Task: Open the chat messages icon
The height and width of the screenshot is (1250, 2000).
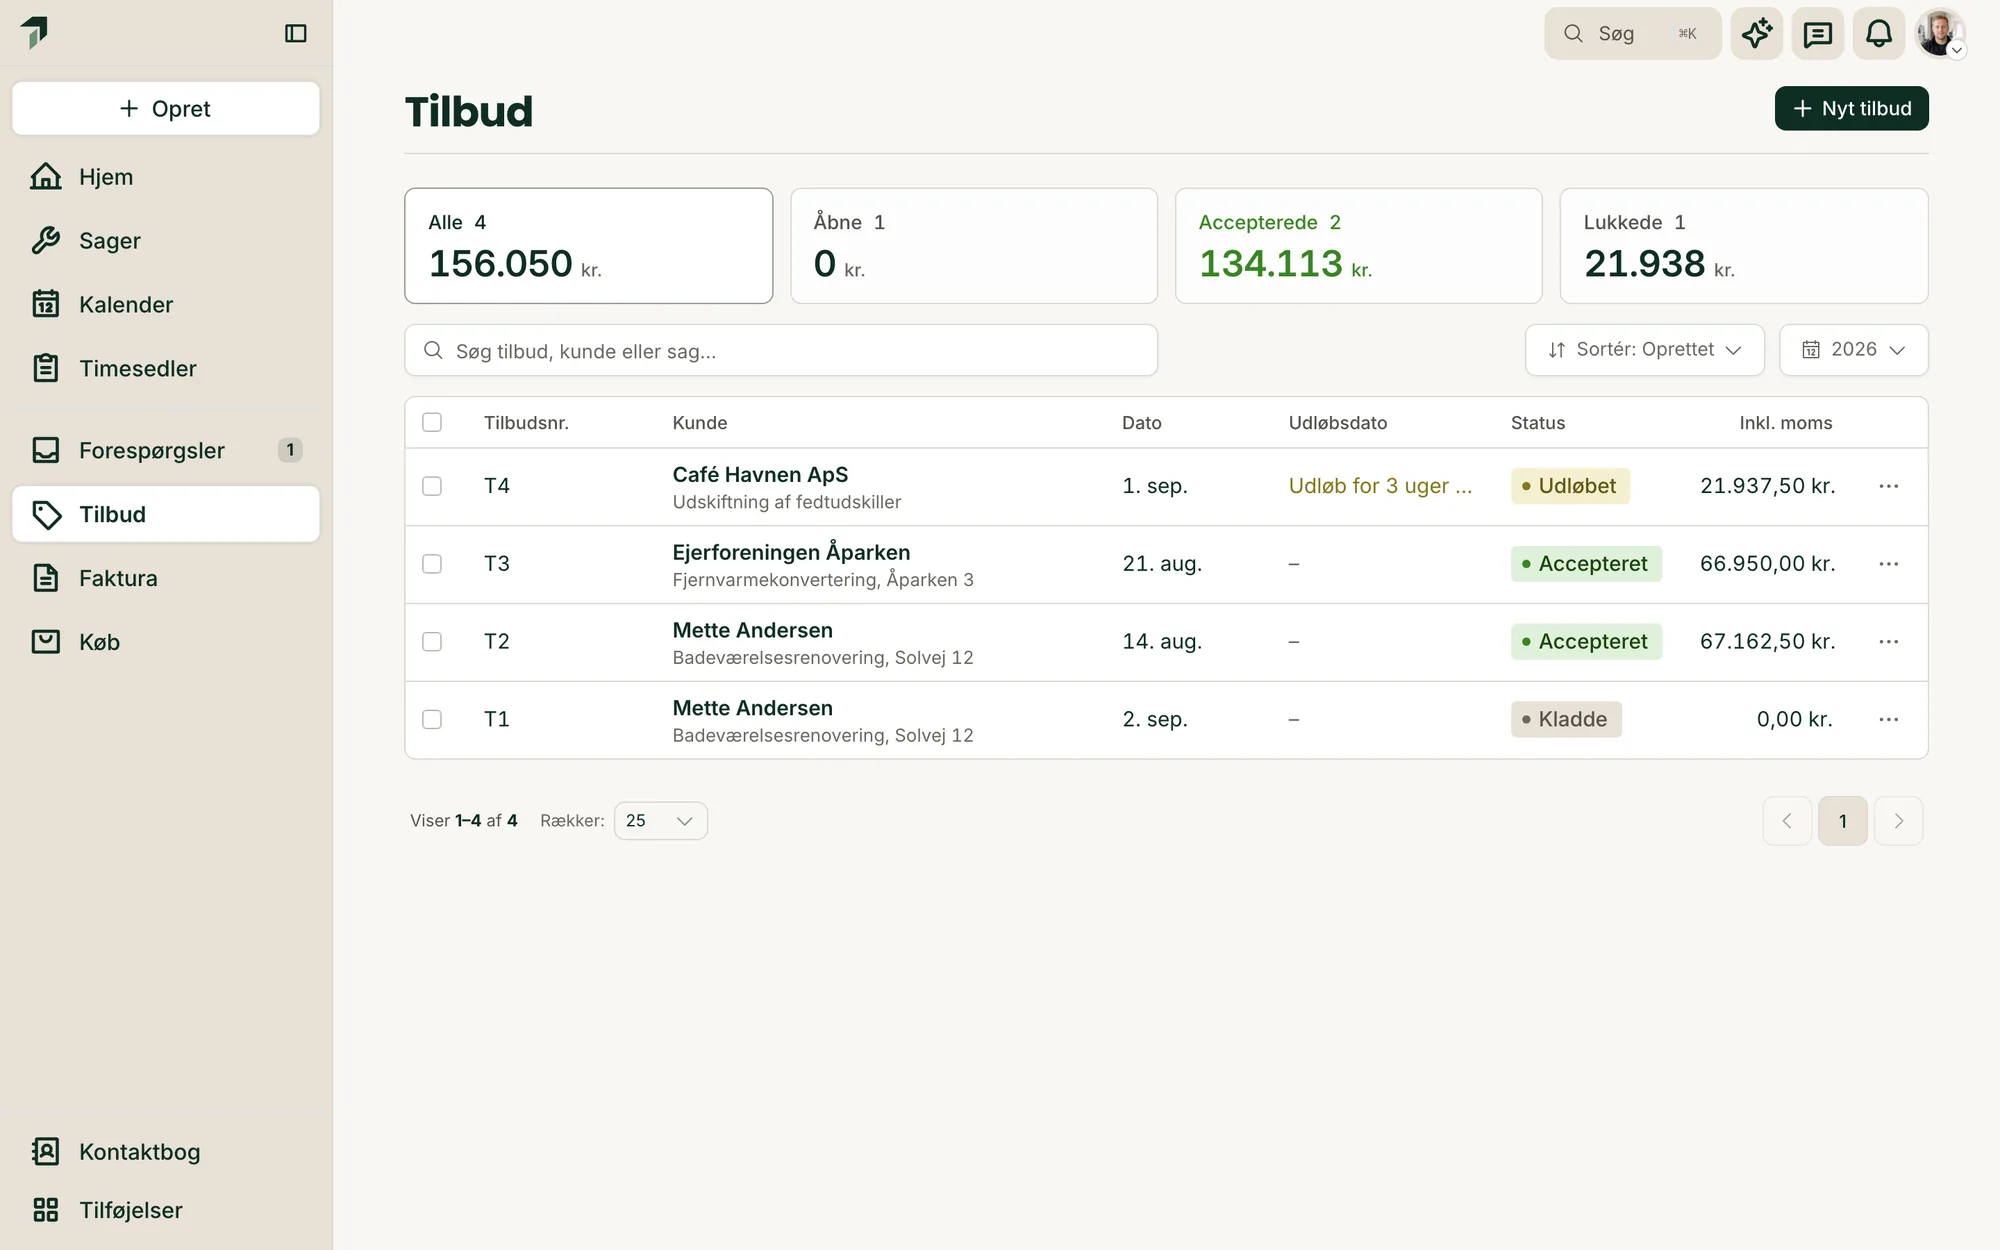Action: pos(1817,34)
